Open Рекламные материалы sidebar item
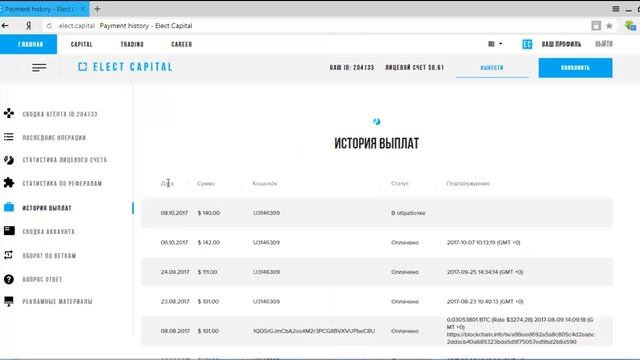This screenshot has width=640, height=360. [x=57, y=302]
